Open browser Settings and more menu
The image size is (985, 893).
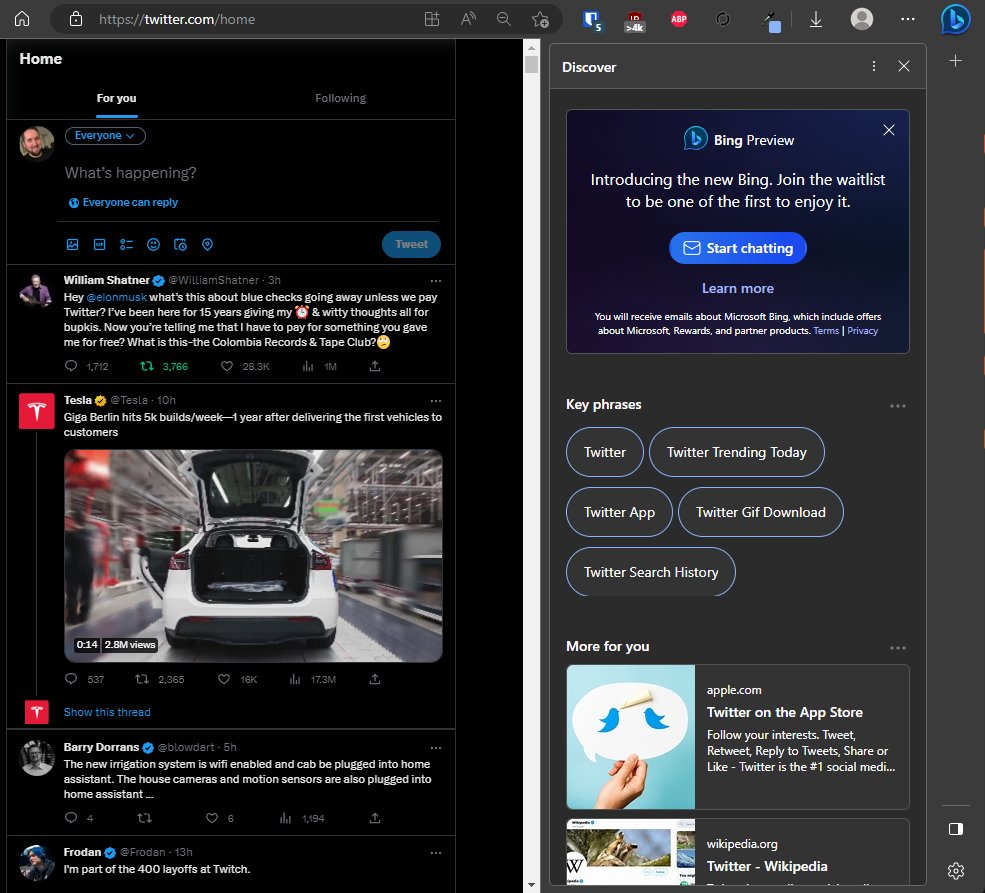pos(908,19)
